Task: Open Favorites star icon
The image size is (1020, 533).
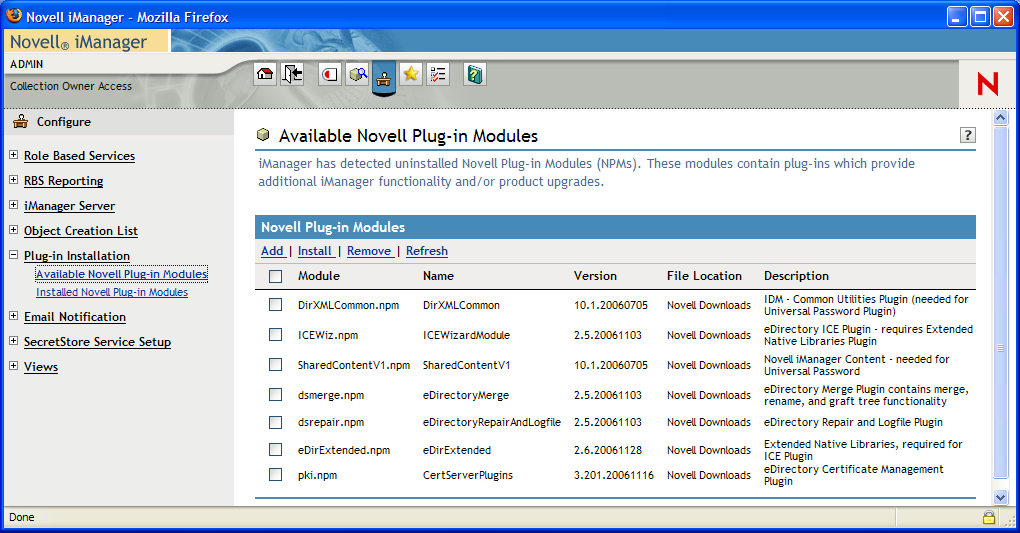Action: pos(411,74)
